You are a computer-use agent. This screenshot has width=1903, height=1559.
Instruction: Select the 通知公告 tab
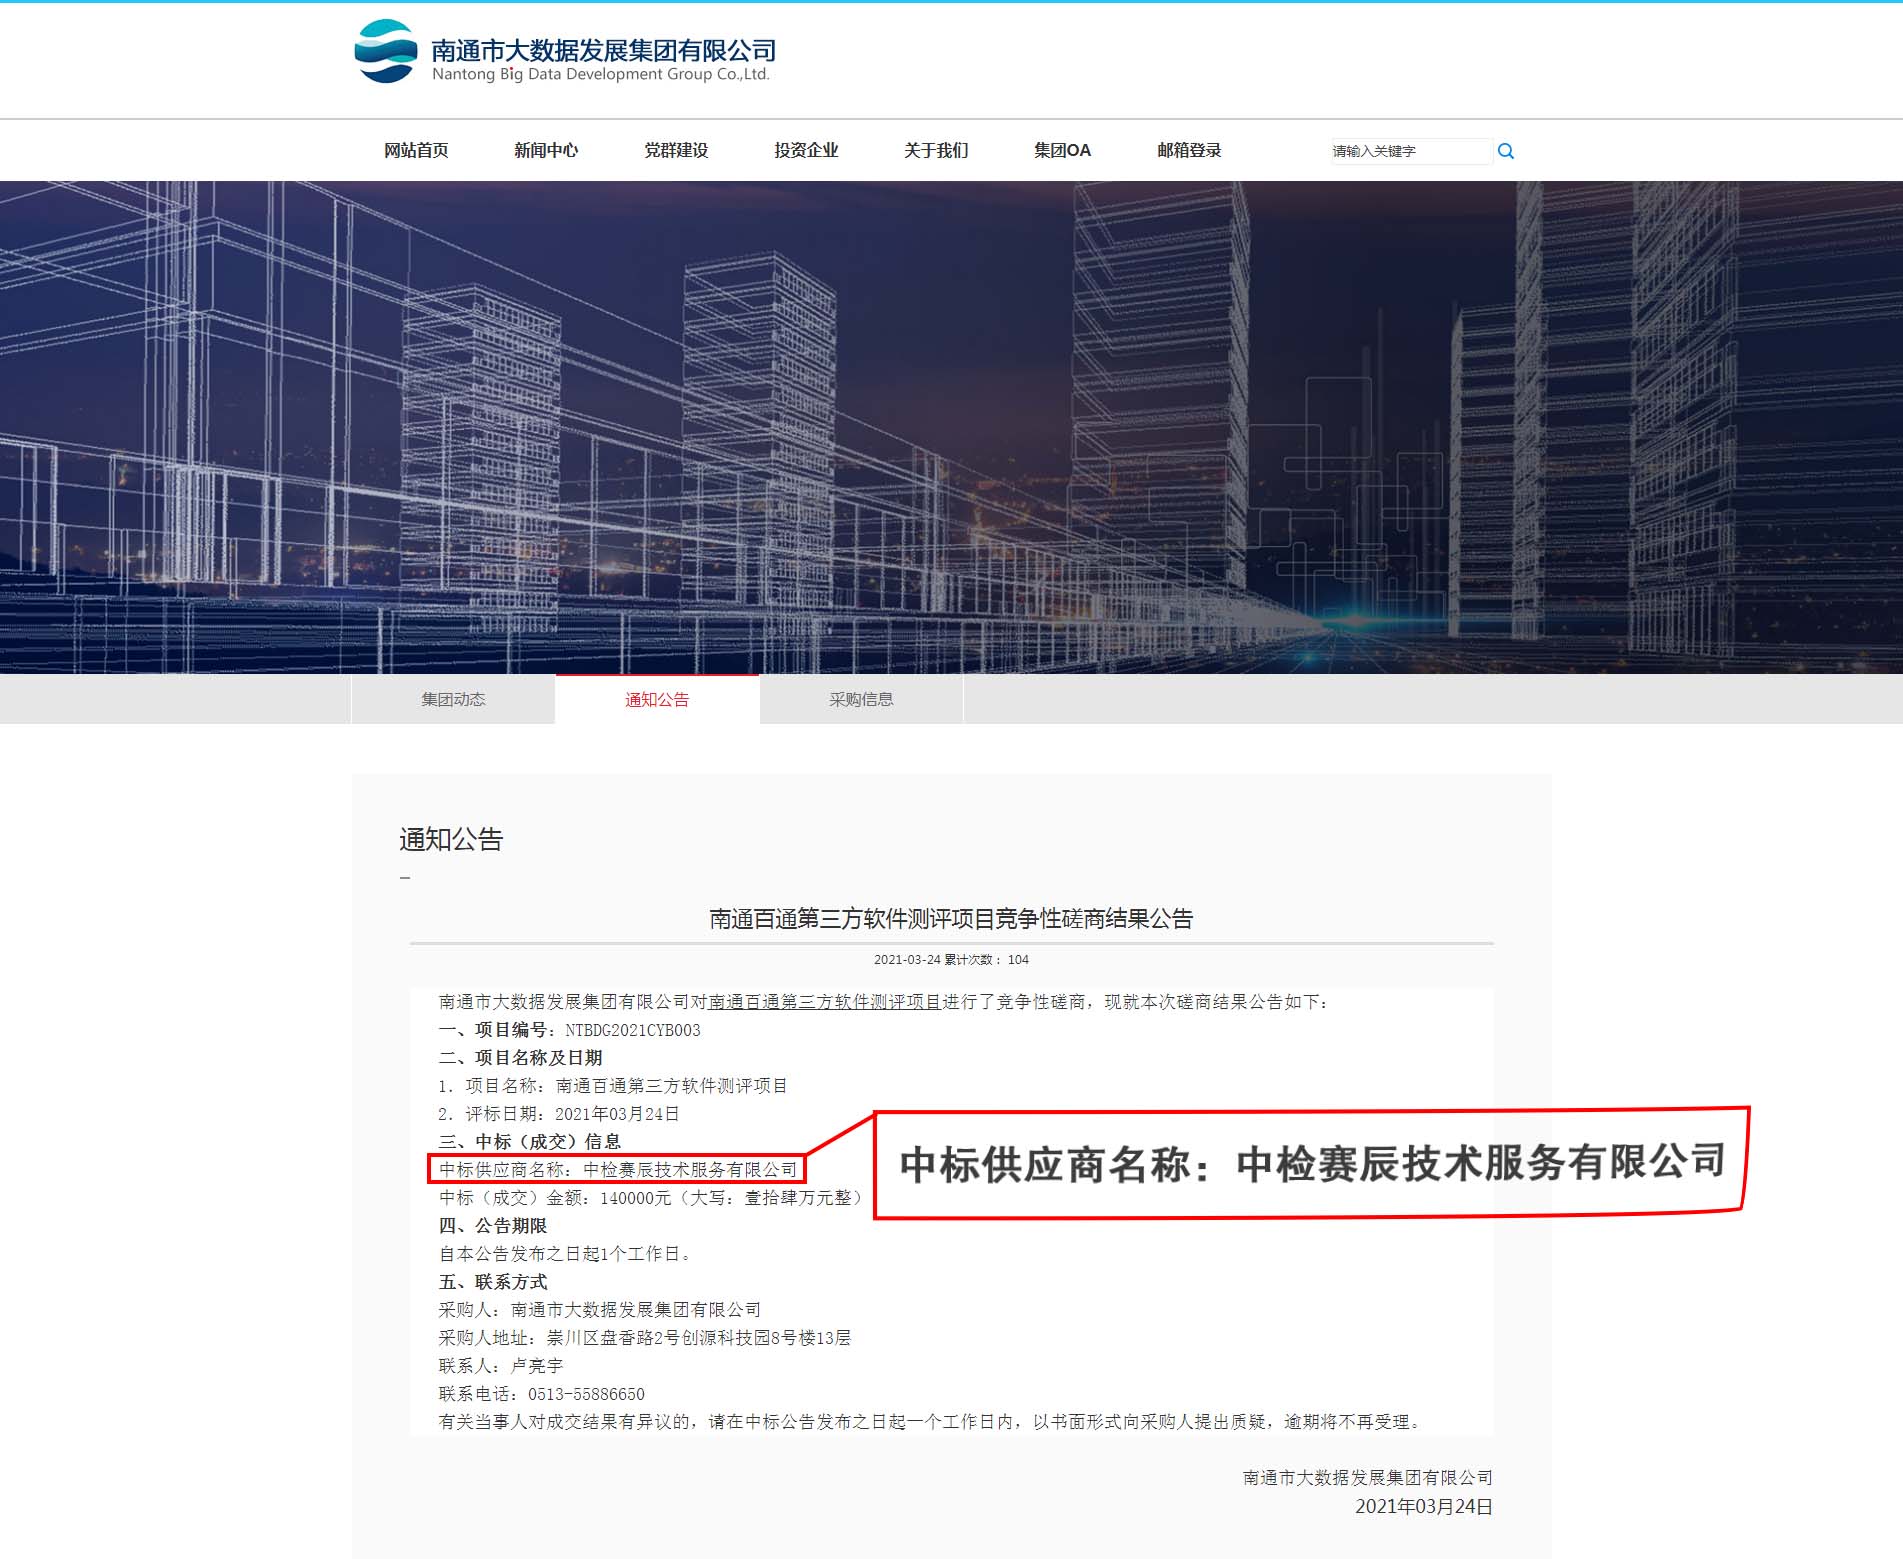657,700
